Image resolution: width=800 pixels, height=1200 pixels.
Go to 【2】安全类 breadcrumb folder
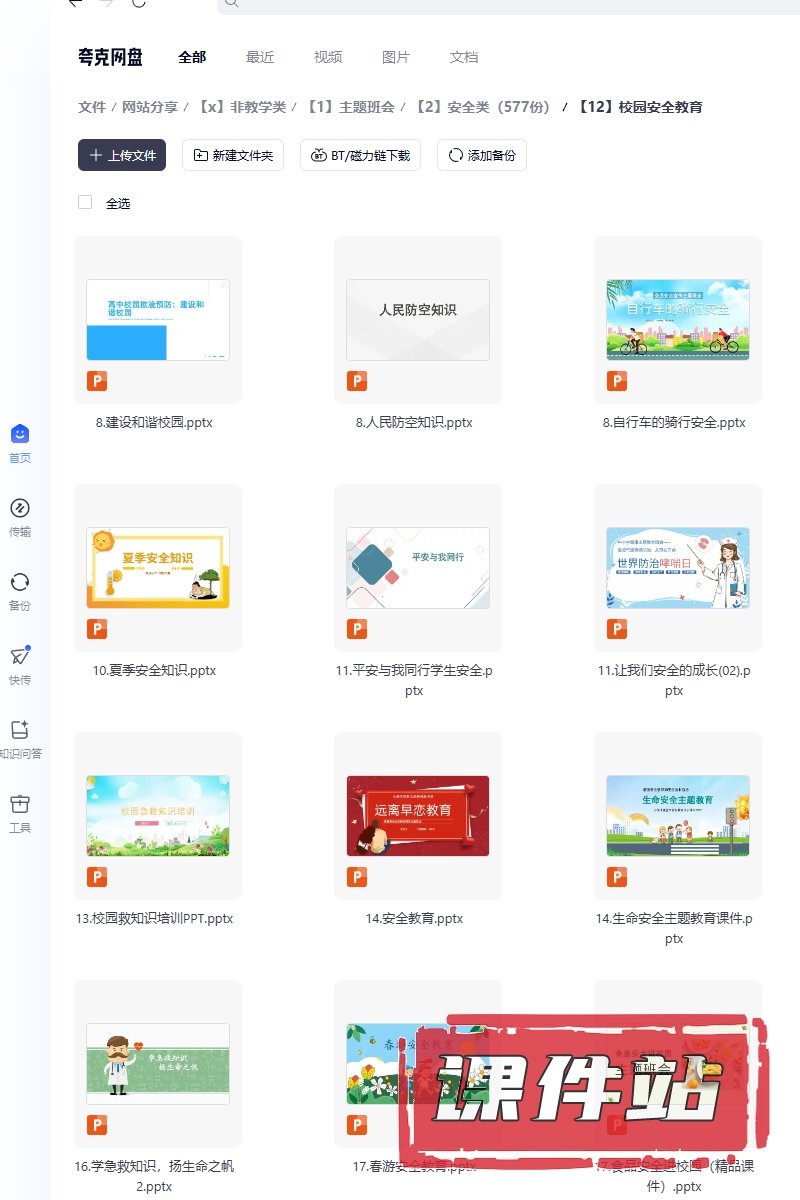point(484,107)
